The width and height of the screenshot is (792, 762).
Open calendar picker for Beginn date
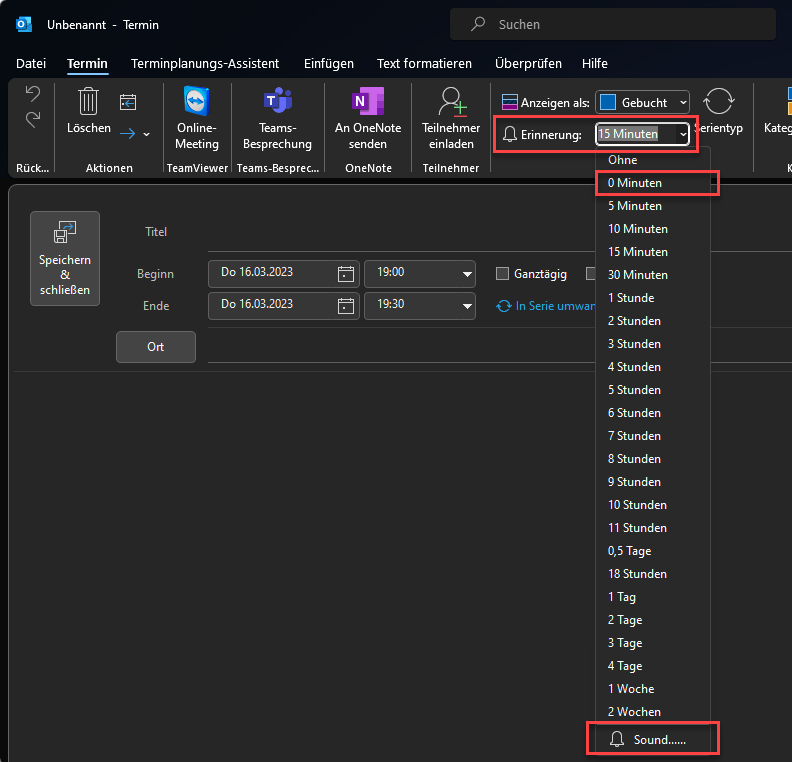346,274
